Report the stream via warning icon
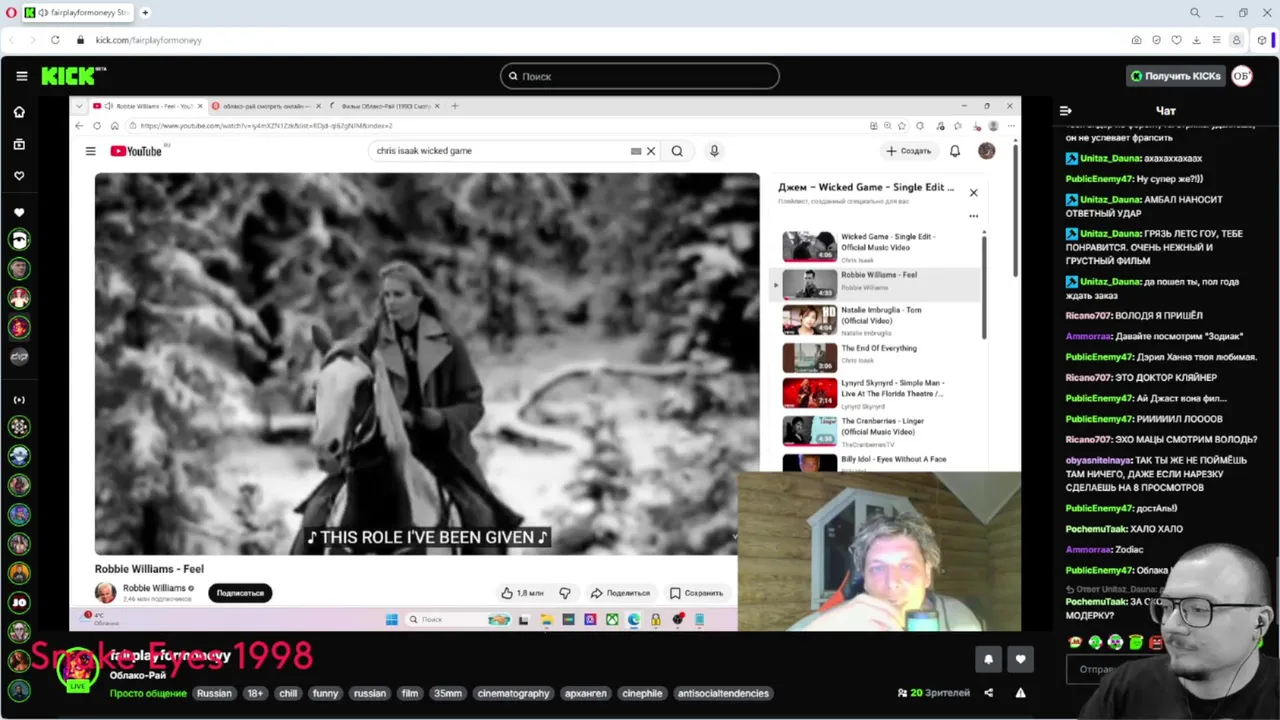This screenshot has height=720, width=1280. [1021, 693]
